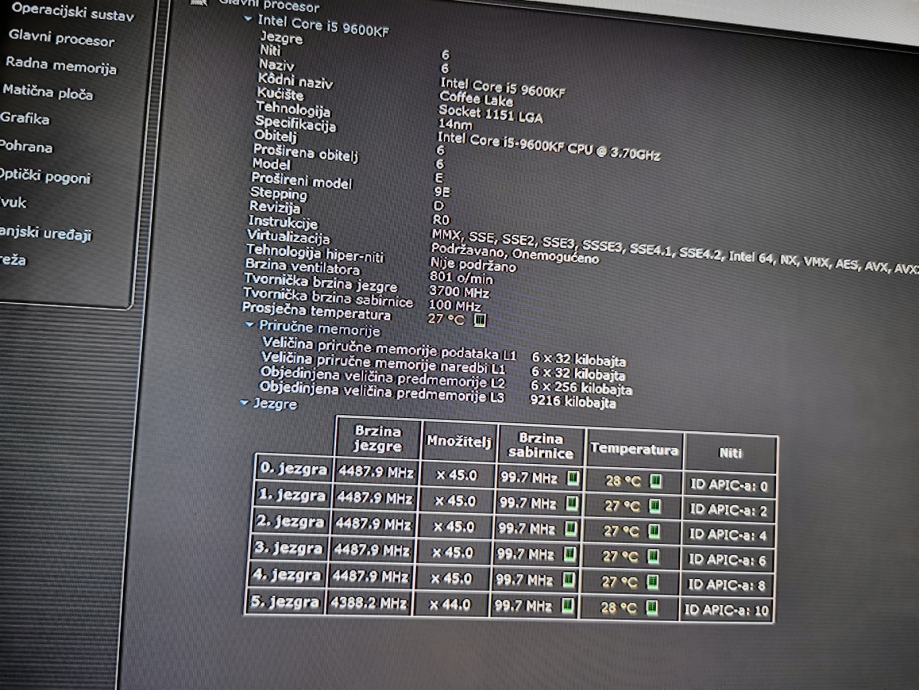Click the ID APIC-a: 10 cell
The image size is (919, 690).
[726, 610]
